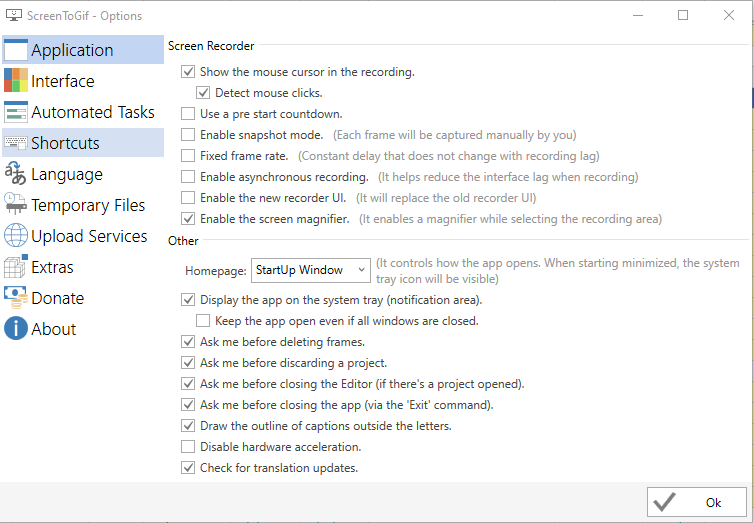Image resolution: width=754 pixels, height=523 pixels.
Task: Click the 'Homepage:' label
Action: [x=215, y=271]
